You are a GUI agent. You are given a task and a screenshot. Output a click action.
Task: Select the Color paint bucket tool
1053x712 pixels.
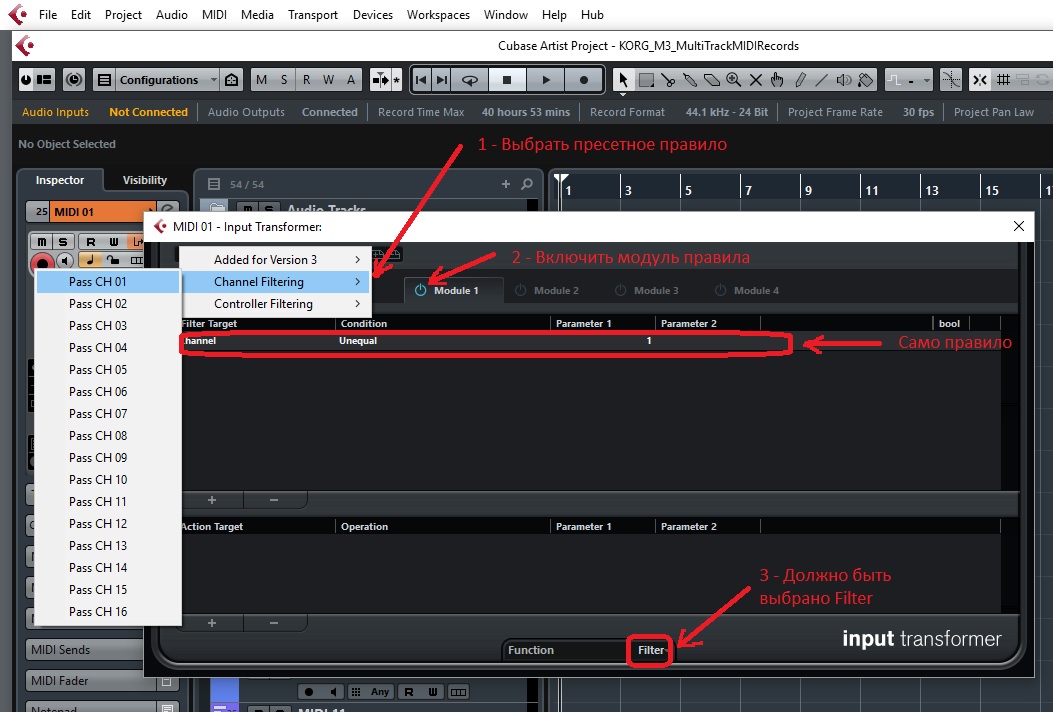[x=866, y=80]
